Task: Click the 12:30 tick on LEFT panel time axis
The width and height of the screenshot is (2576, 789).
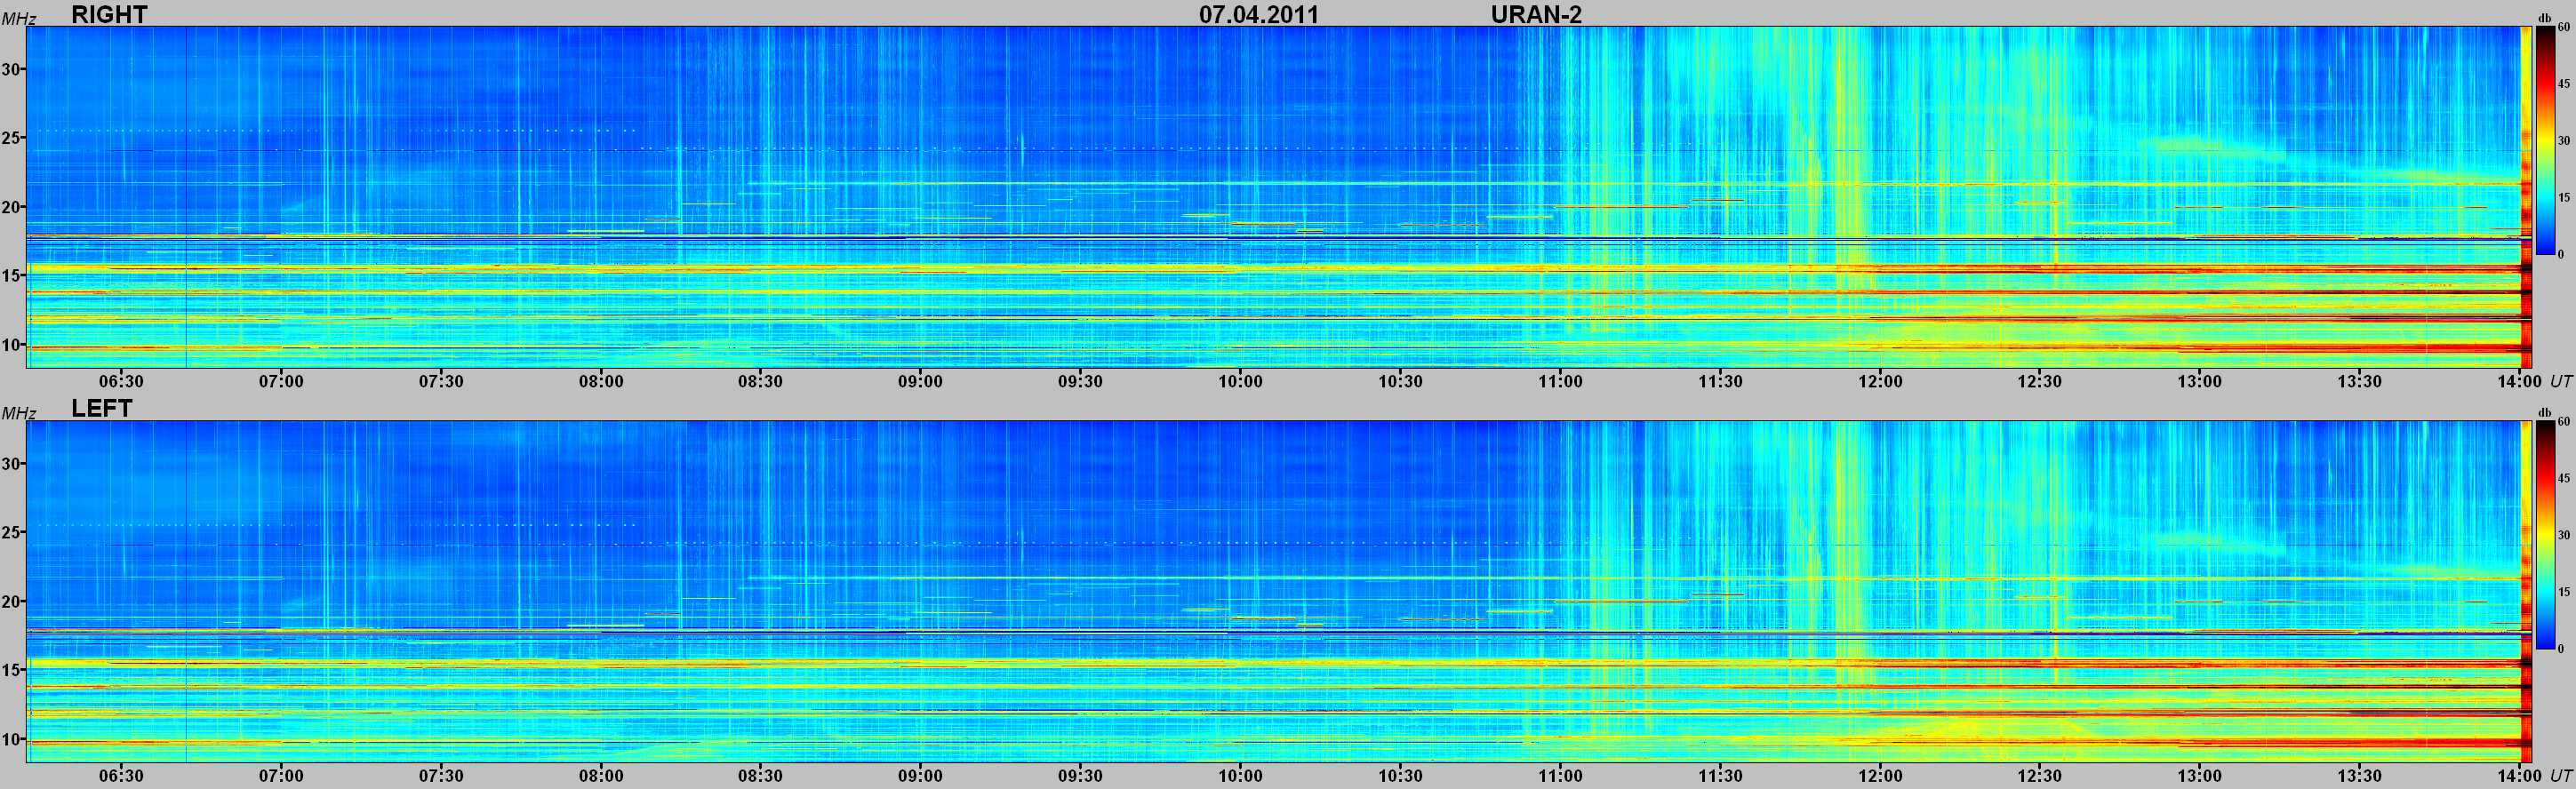Action: (2040, 775)
